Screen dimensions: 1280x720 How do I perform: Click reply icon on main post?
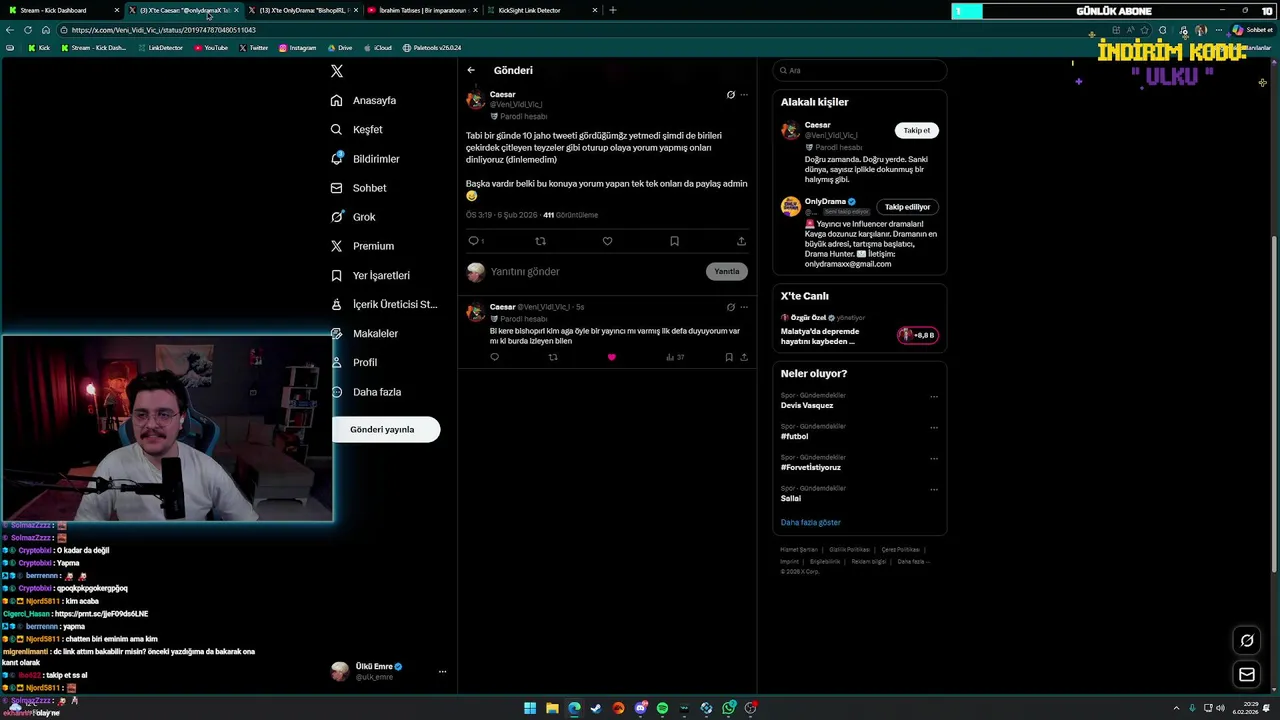click(474, 241)
